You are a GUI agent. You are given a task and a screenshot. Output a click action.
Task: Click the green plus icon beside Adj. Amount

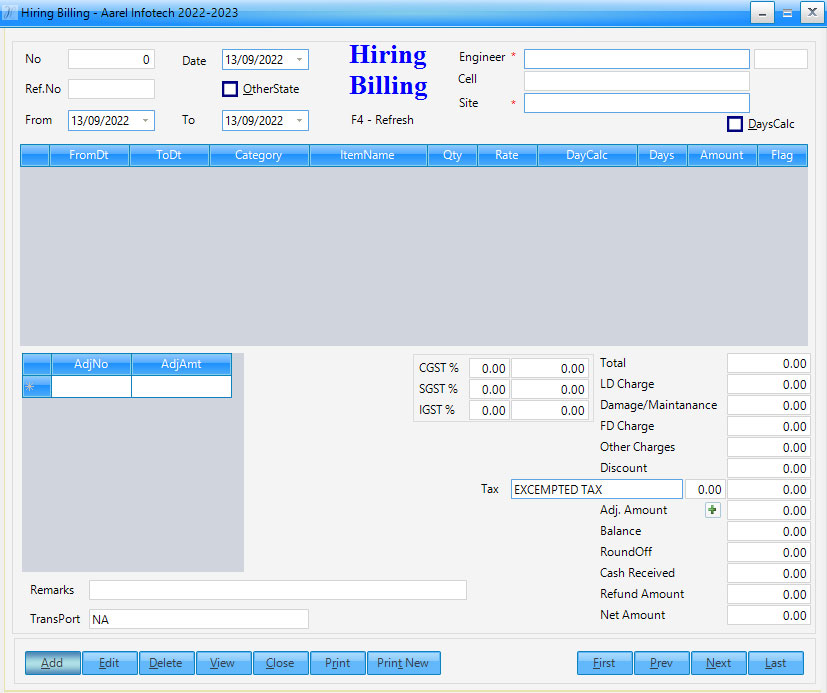pos(712,510)
